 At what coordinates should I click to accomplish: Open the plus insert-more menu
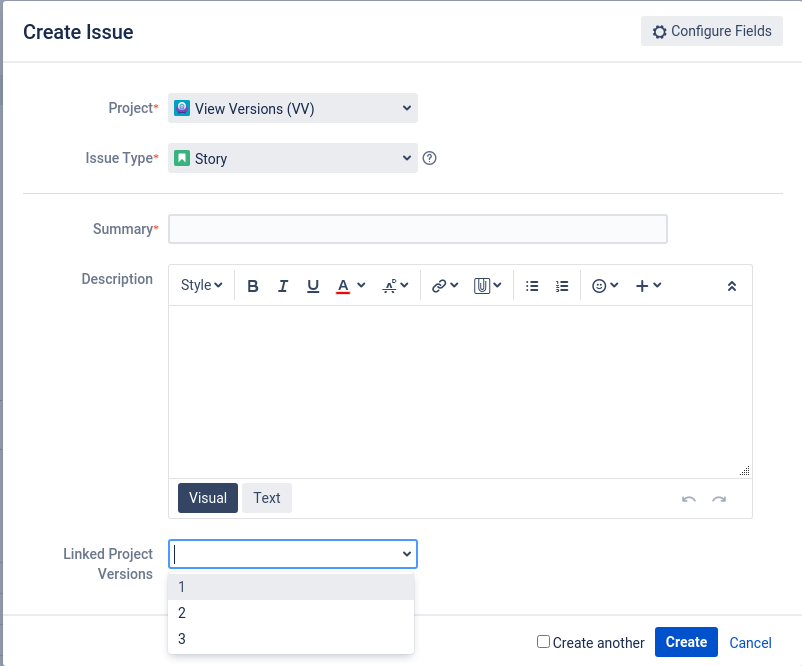(648, 286)
